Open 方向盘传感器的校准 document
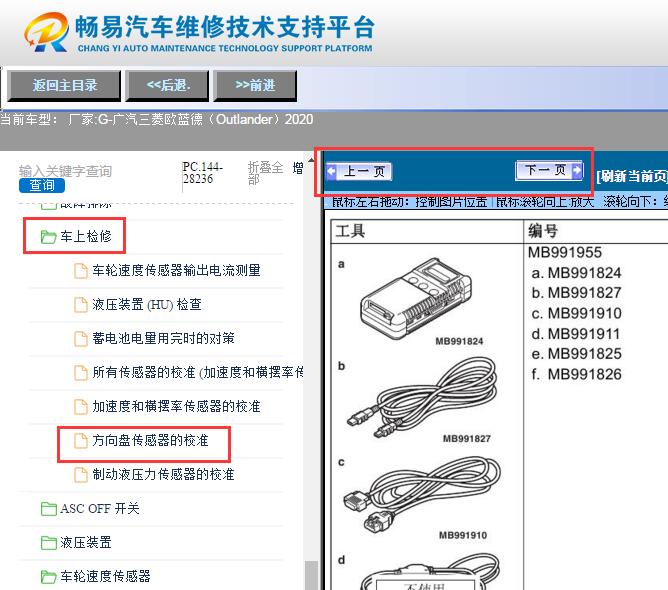Image resolution: width=668 pixels, height=590 pixels. click(150, 440)
